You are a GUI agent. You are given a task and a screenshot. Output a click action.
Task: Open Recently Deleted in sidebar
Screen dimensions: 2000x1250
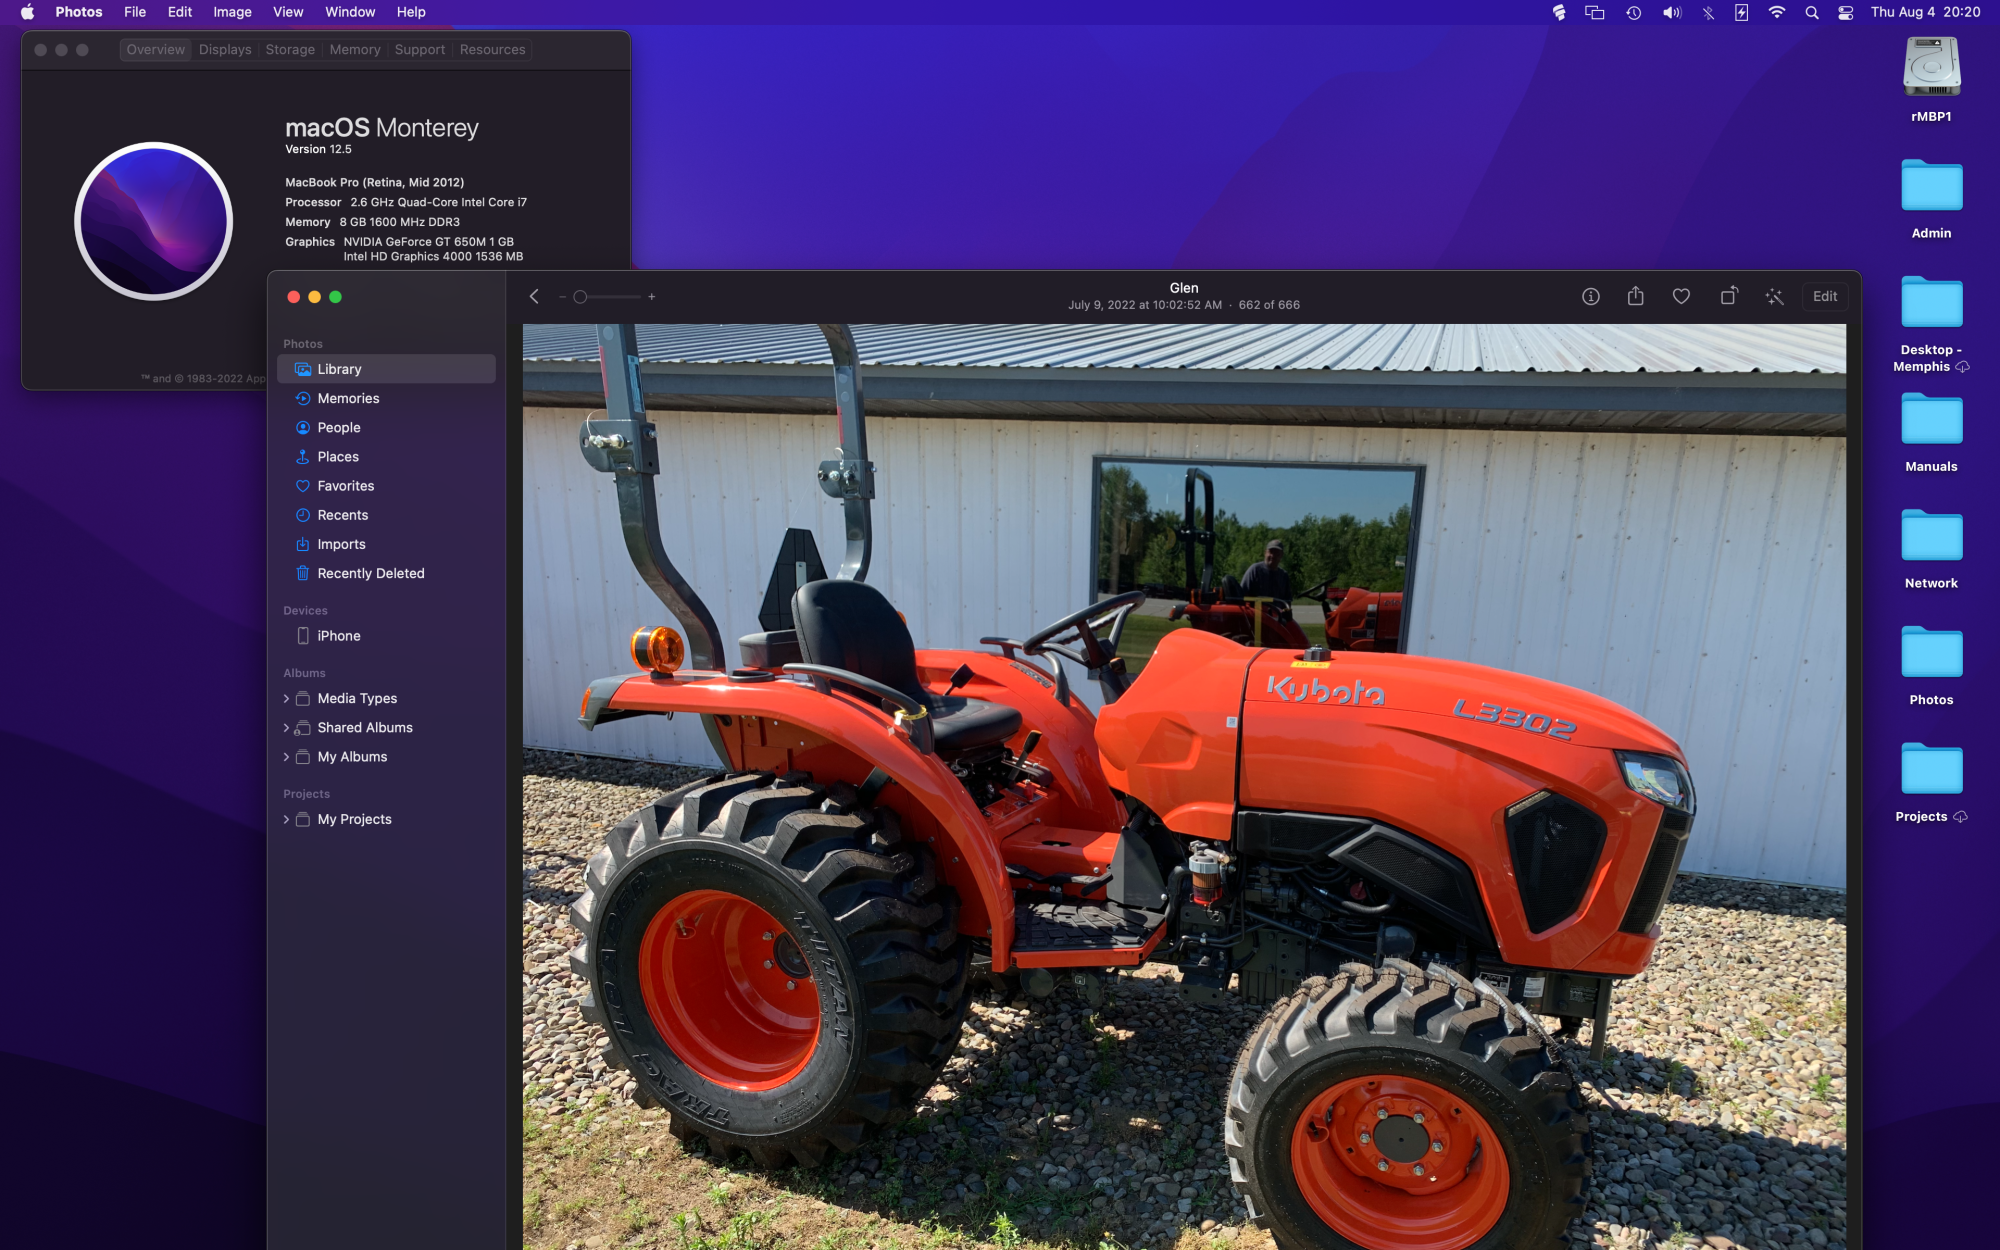click(x=370, y=574)
